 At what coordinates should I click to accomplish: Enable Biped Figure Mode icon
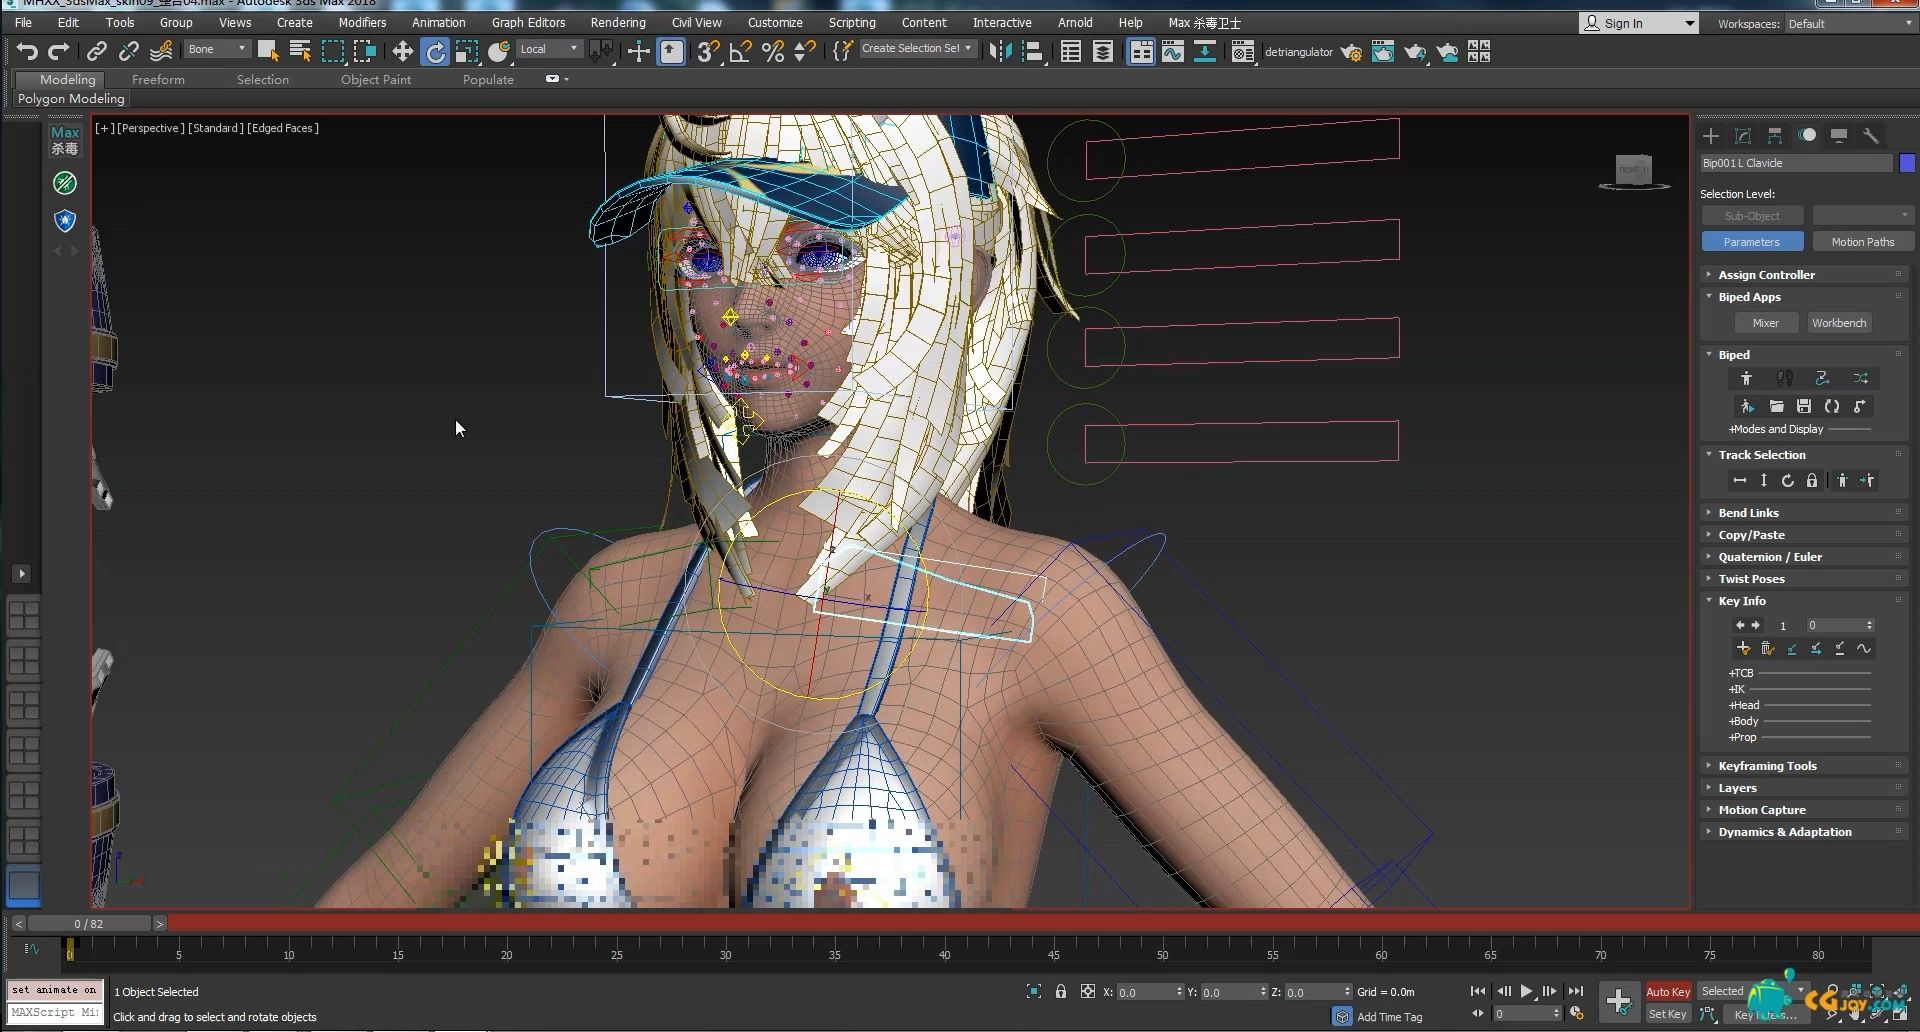(1746, 378)
